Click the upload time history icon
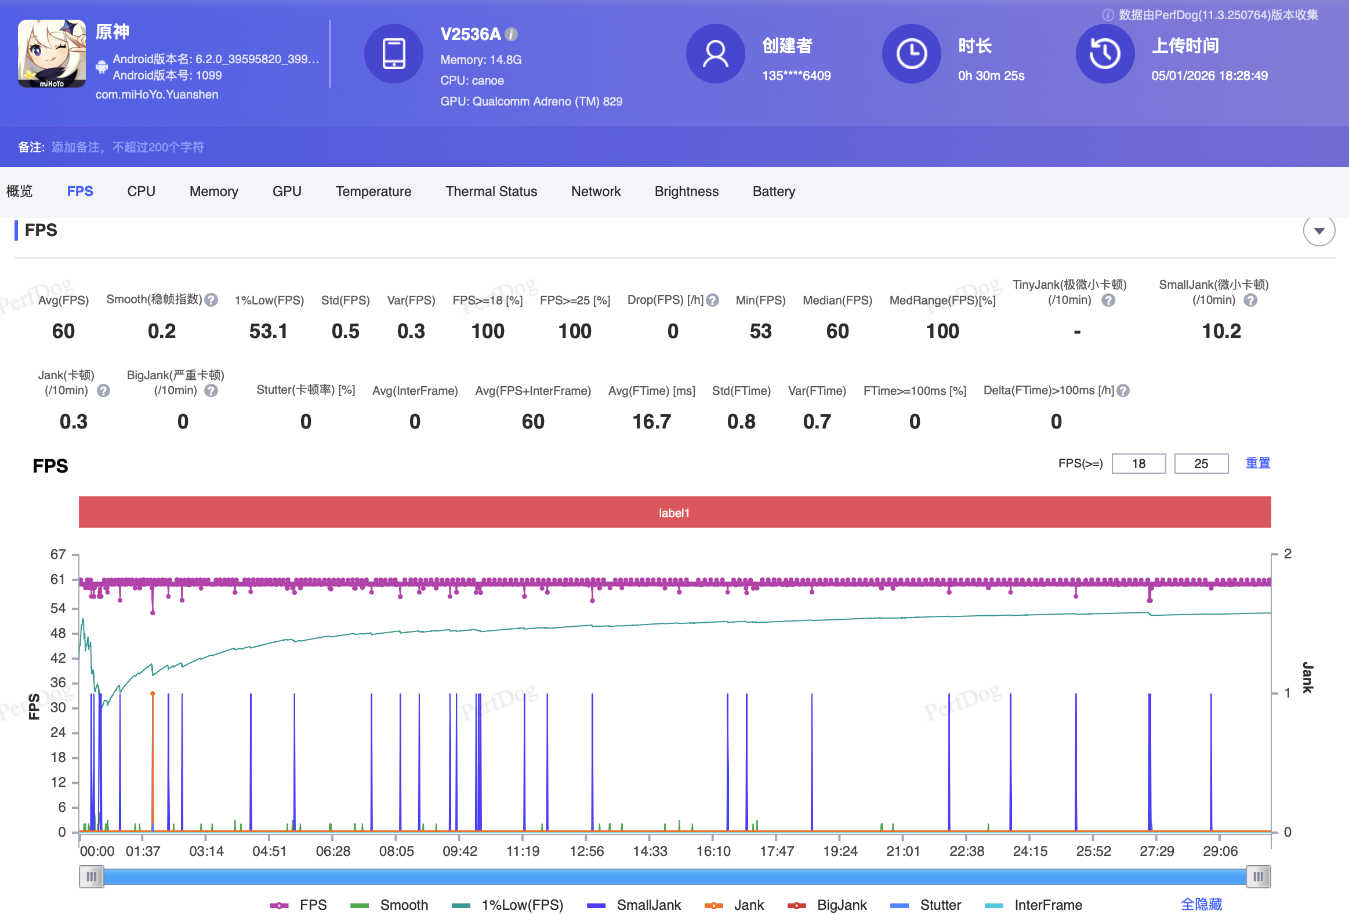Viewport: 1349px width, 915px height. point(1105,54)
